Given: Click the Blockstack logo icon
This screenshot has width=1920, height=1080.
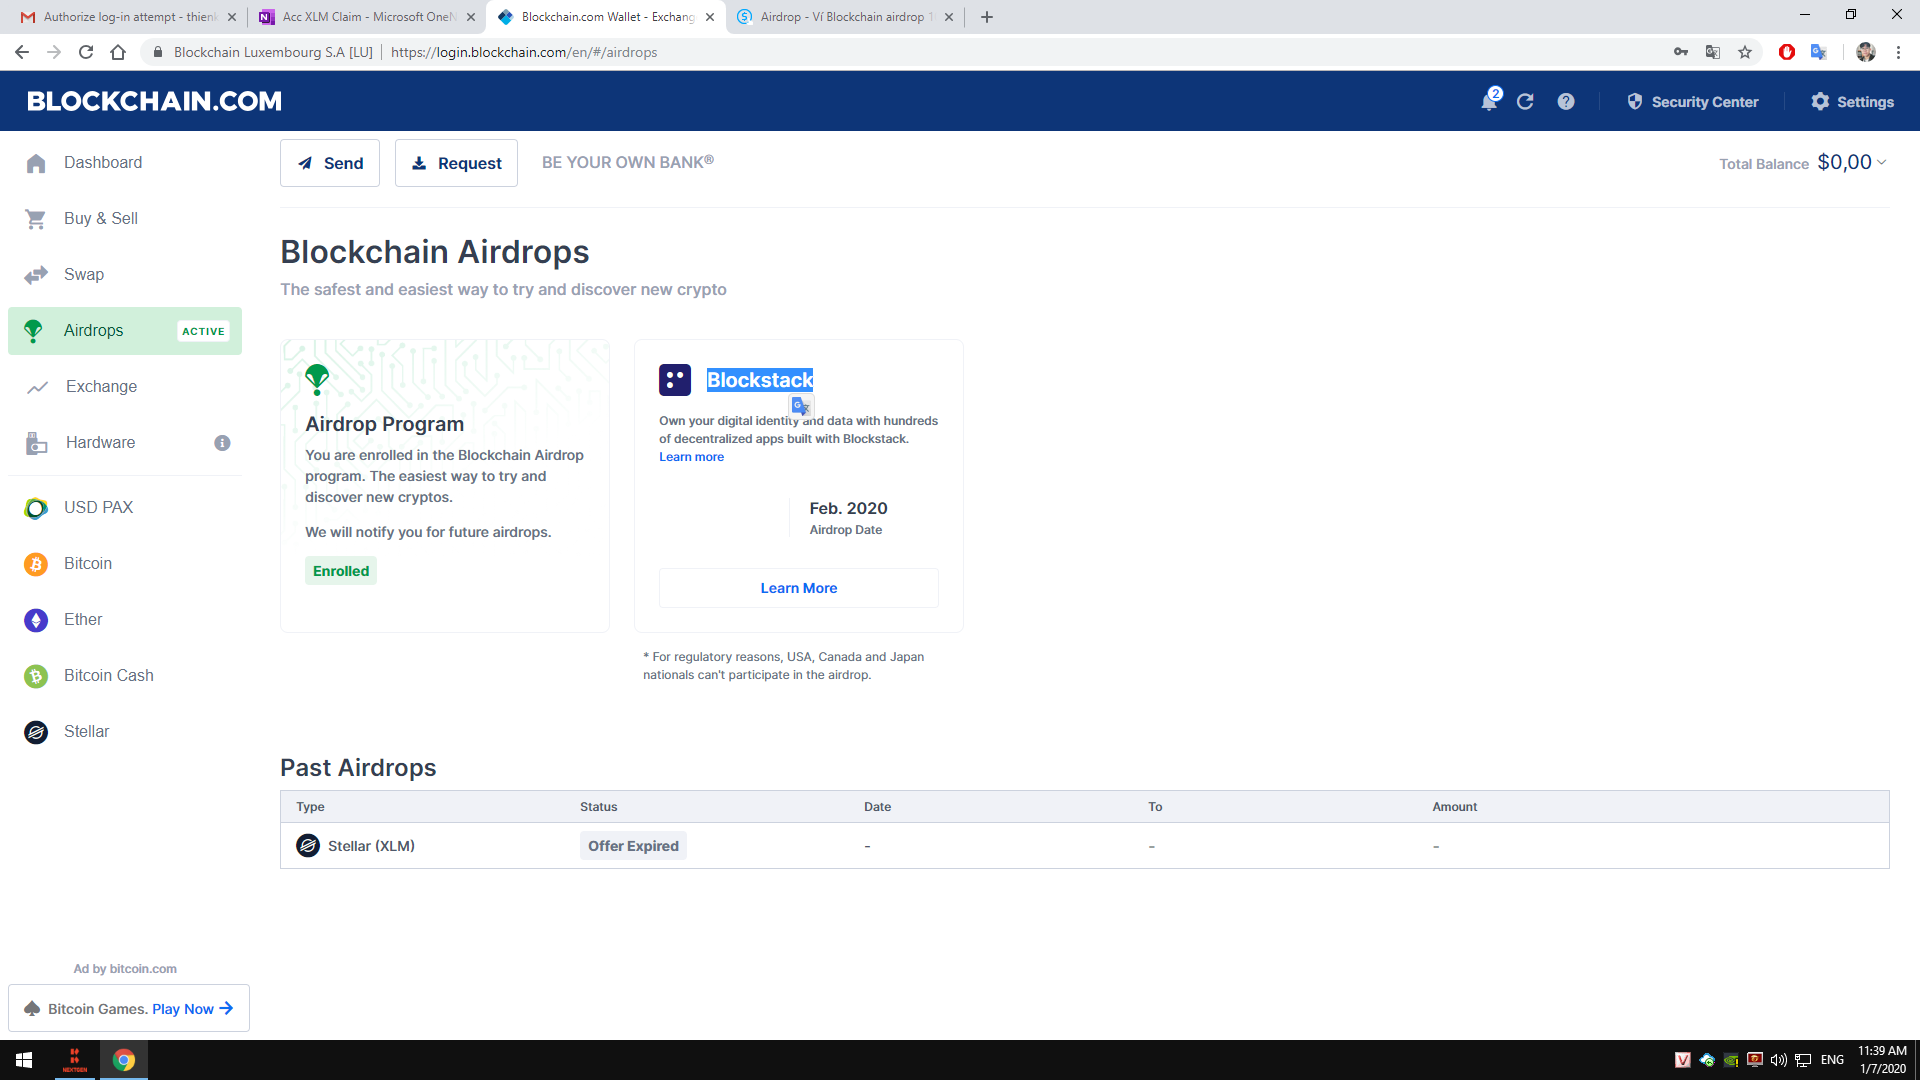Looking at the screenshot, I should [675, 380].
